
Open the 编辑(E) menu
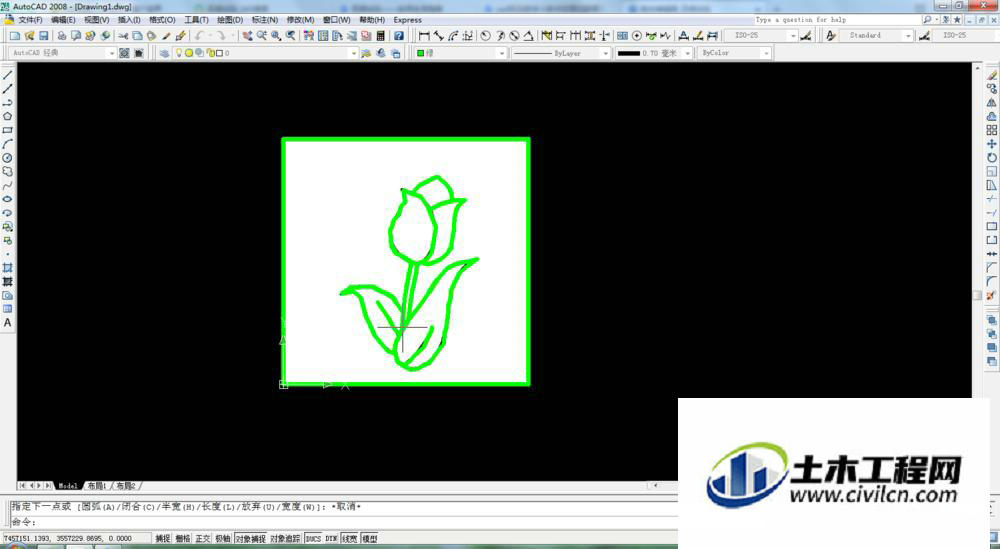[62, 20]
